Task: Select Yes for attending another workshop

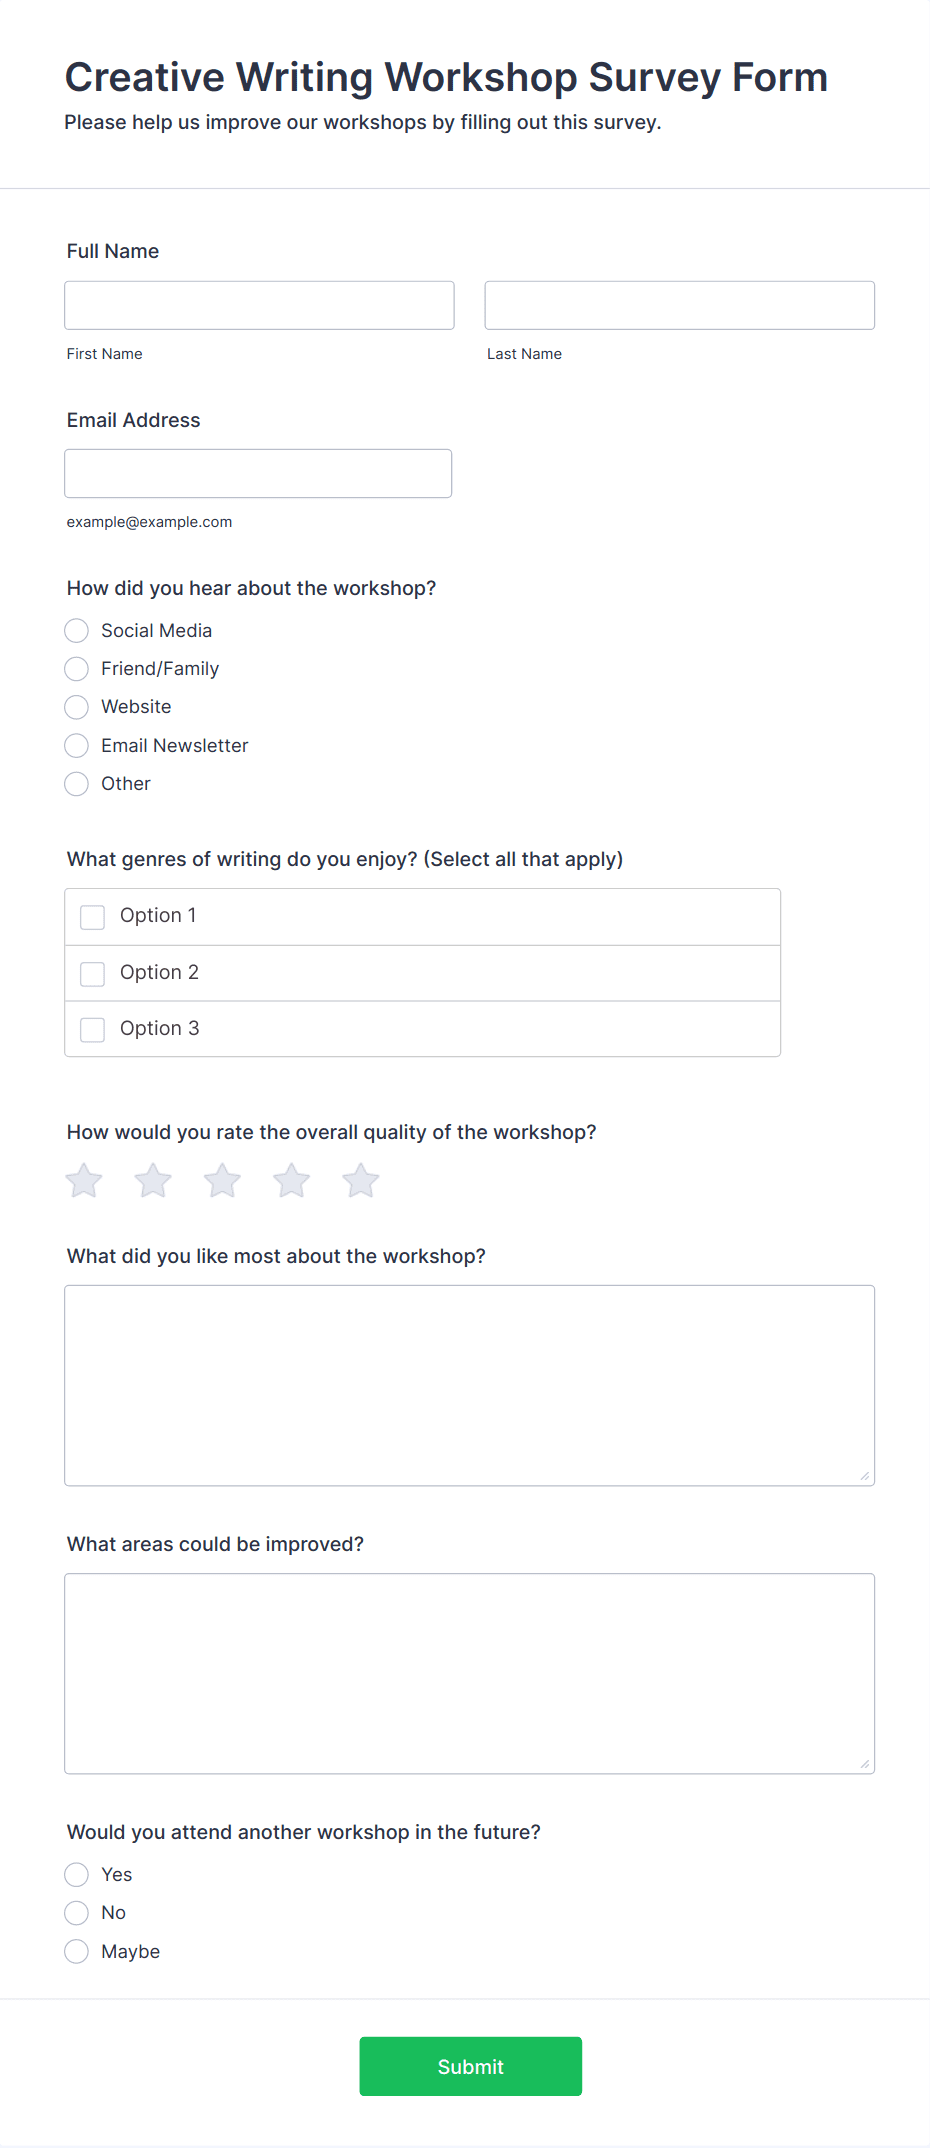Action: pyautogui.click(x=77, y=1875)
